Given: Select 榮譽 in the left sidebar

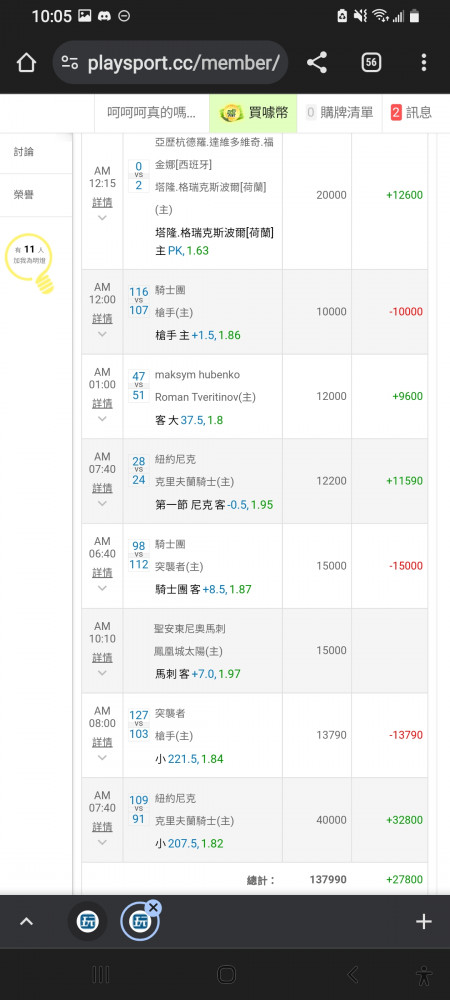Looking at the screenshot, I should click(24, 195).
